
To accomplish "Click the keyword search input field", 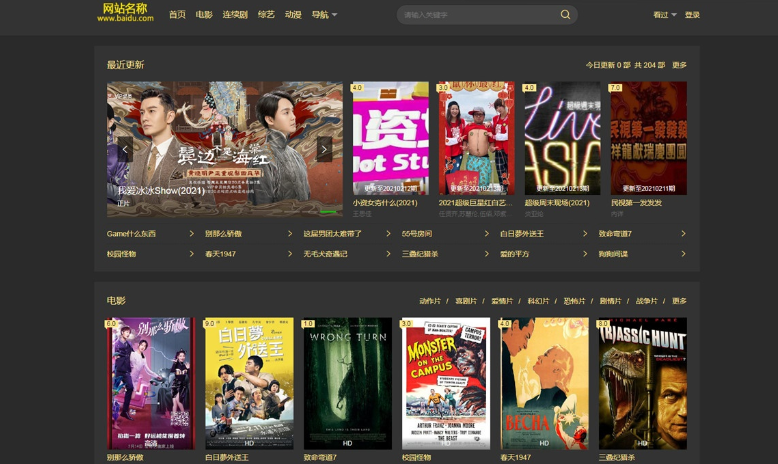I will pyautogui.click(x=475, y=15).
